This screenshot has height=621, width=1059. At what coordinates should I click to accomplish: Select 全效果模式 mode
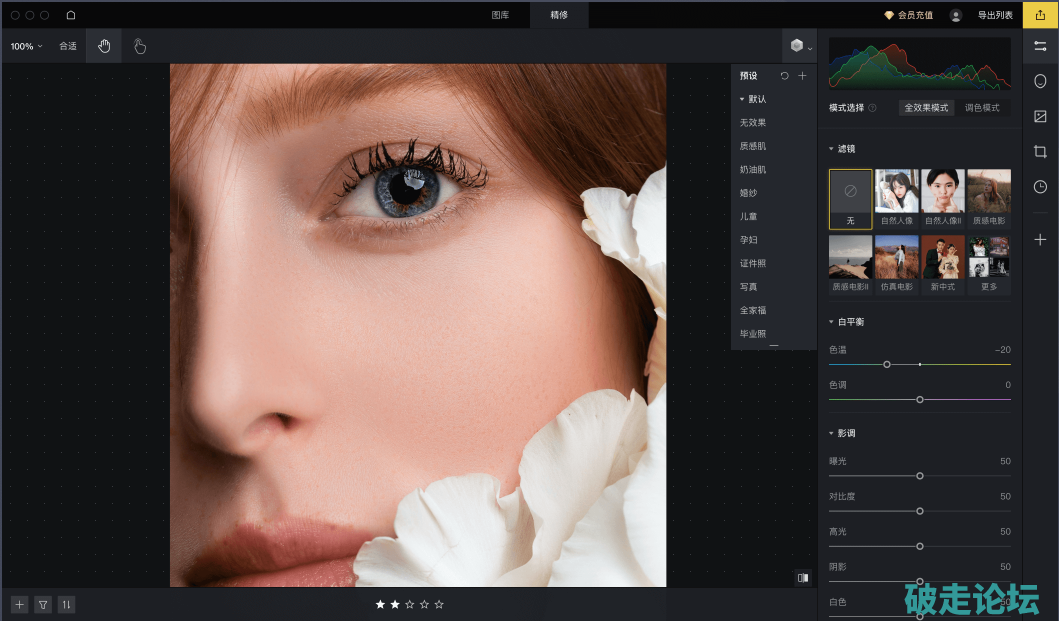926,108
